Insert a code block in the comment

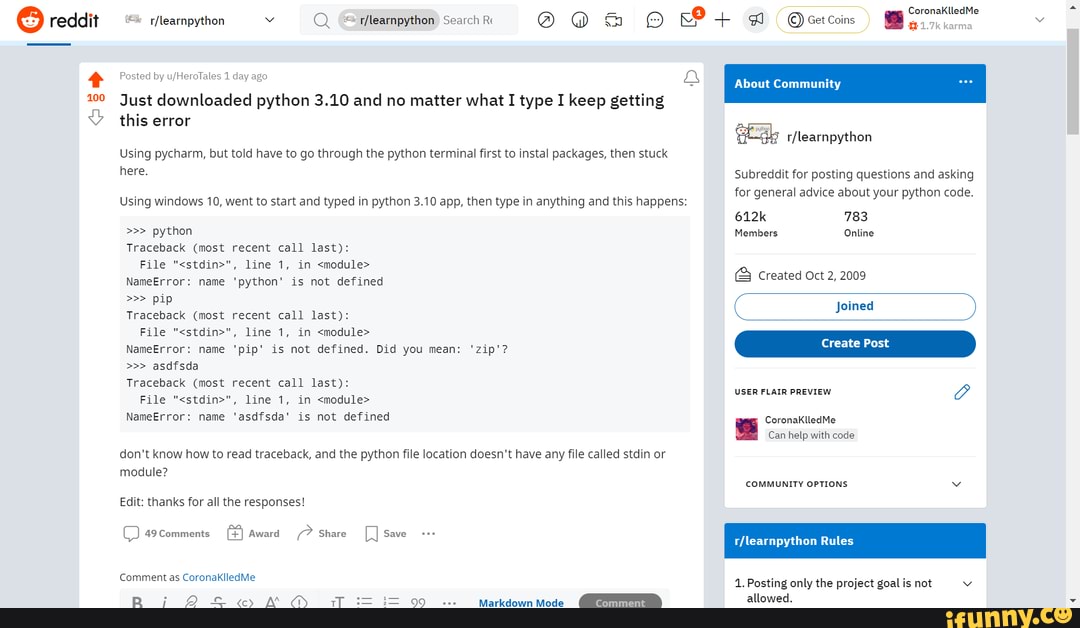246,601
